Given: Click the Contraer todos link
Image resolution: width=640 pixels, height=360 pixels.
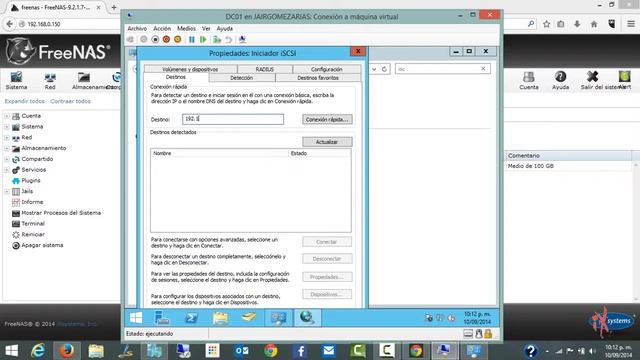Looking at the screenshot, I should pyautogui.click(x=70, y=101).
